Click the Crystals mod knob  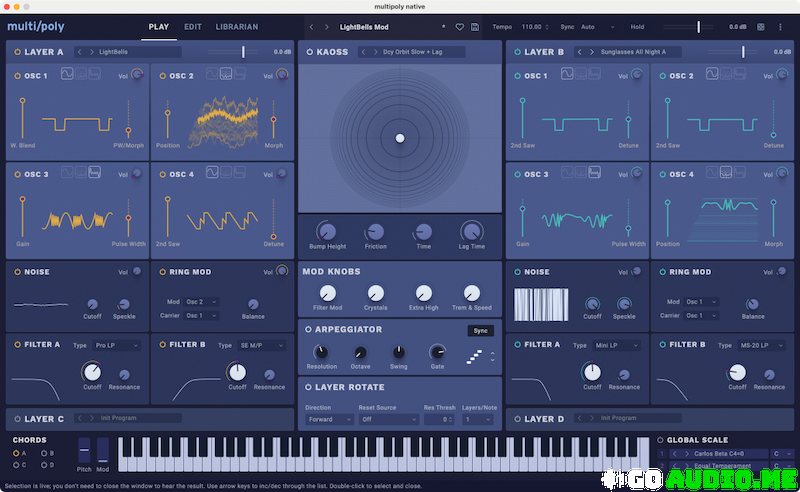pyautogui.click(x=376, y=293)
